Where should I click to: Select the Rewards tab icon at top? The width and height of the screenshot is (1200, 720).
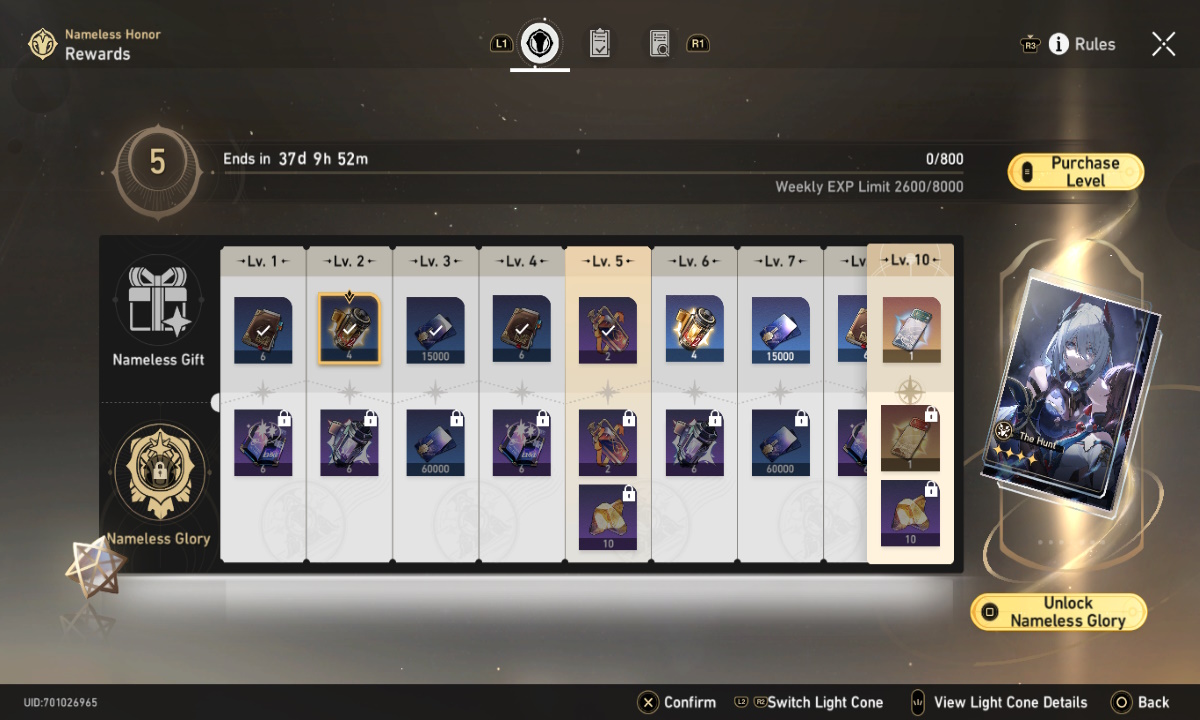click(x=540, y=43)
